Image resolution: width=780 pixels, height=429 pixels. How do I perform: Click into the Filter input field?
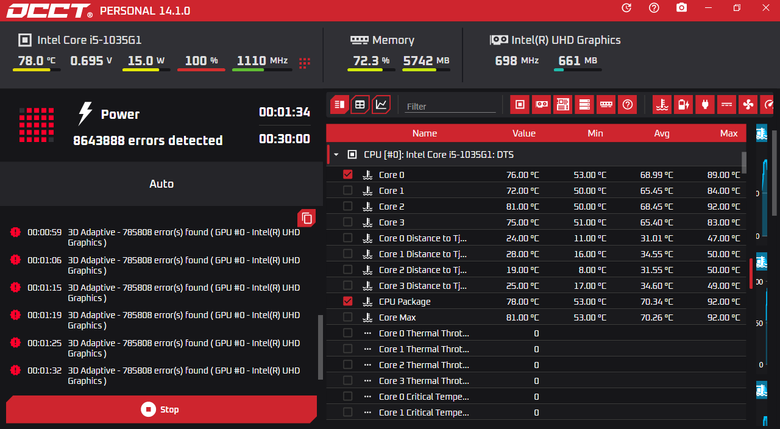[x=450, y=107]
